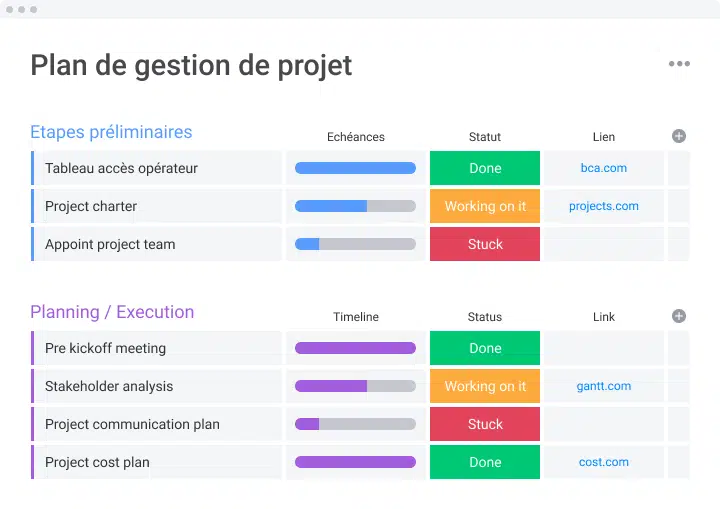Collapse the Planning / Execution group title
This screenshot has height=509, width=720.
112,312
